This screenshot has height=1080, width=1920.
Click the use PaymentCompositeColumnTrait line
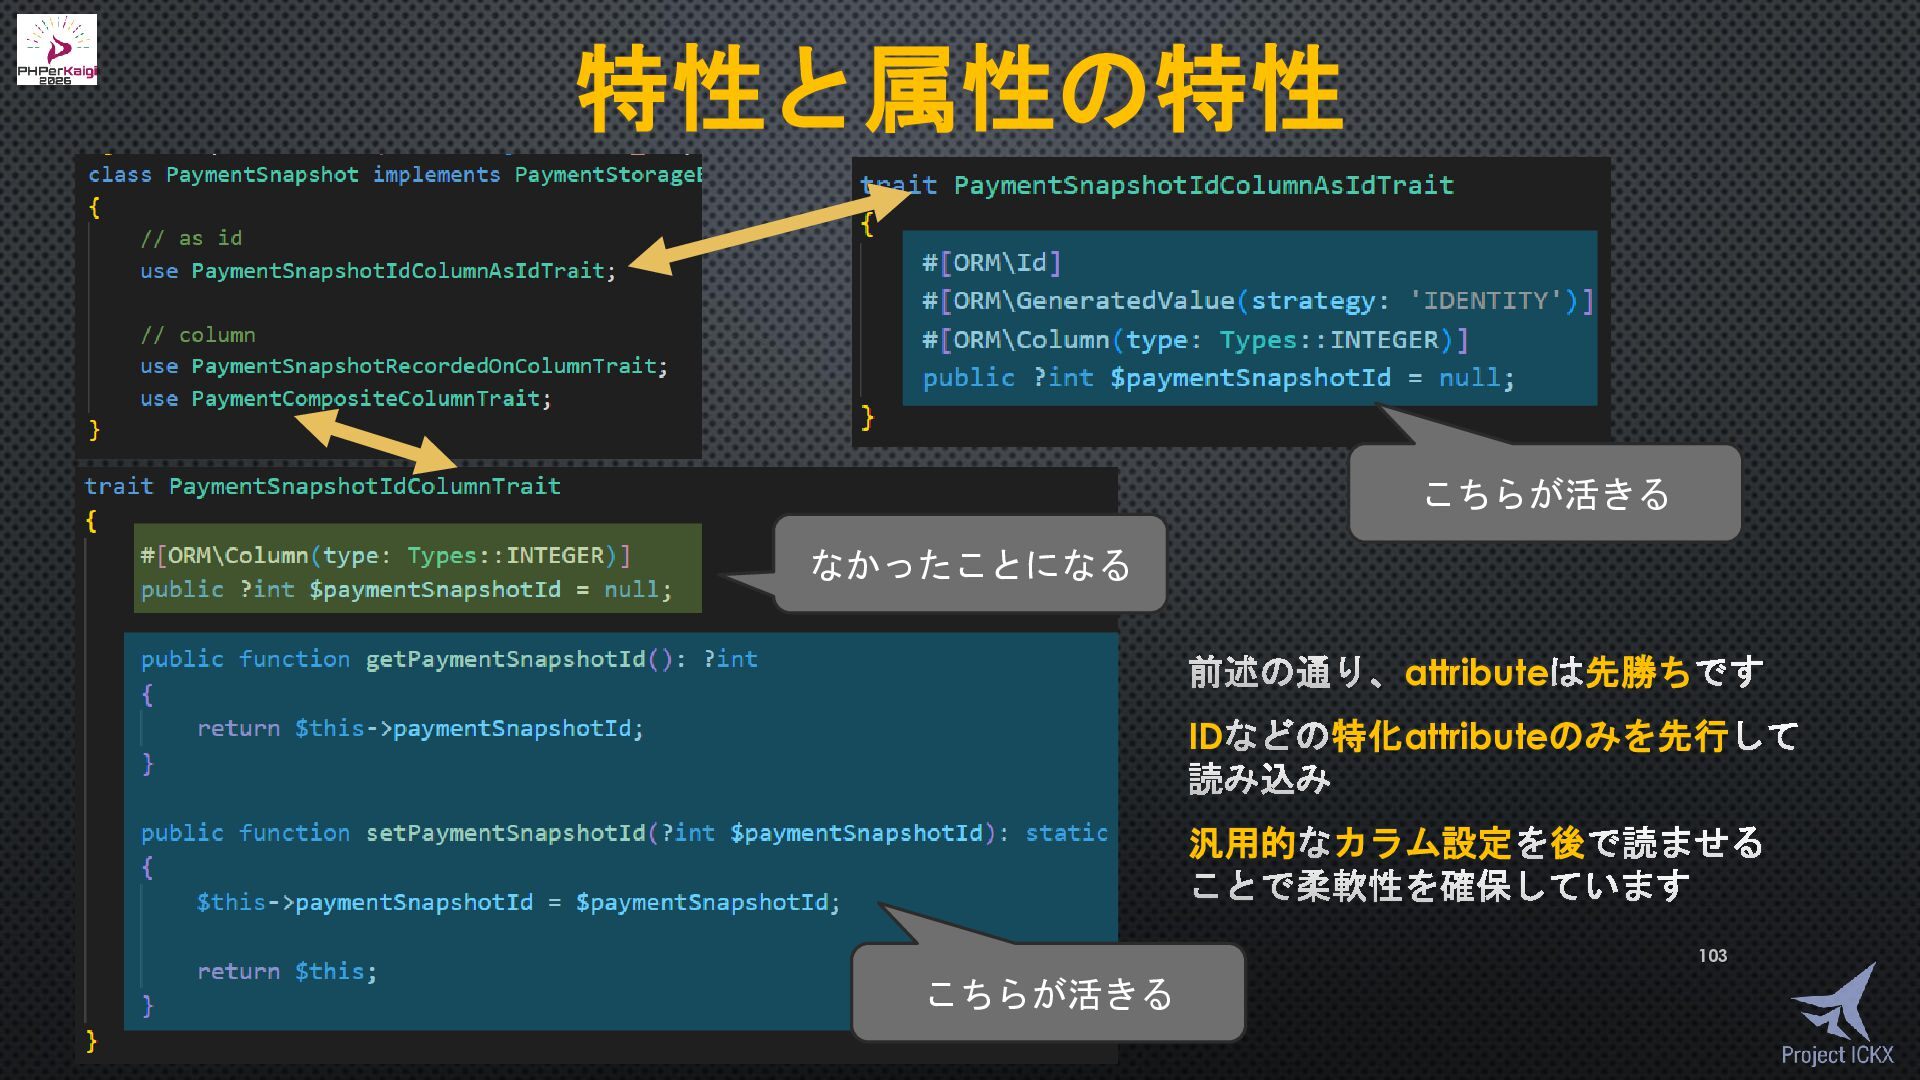[x=345, y=399]
